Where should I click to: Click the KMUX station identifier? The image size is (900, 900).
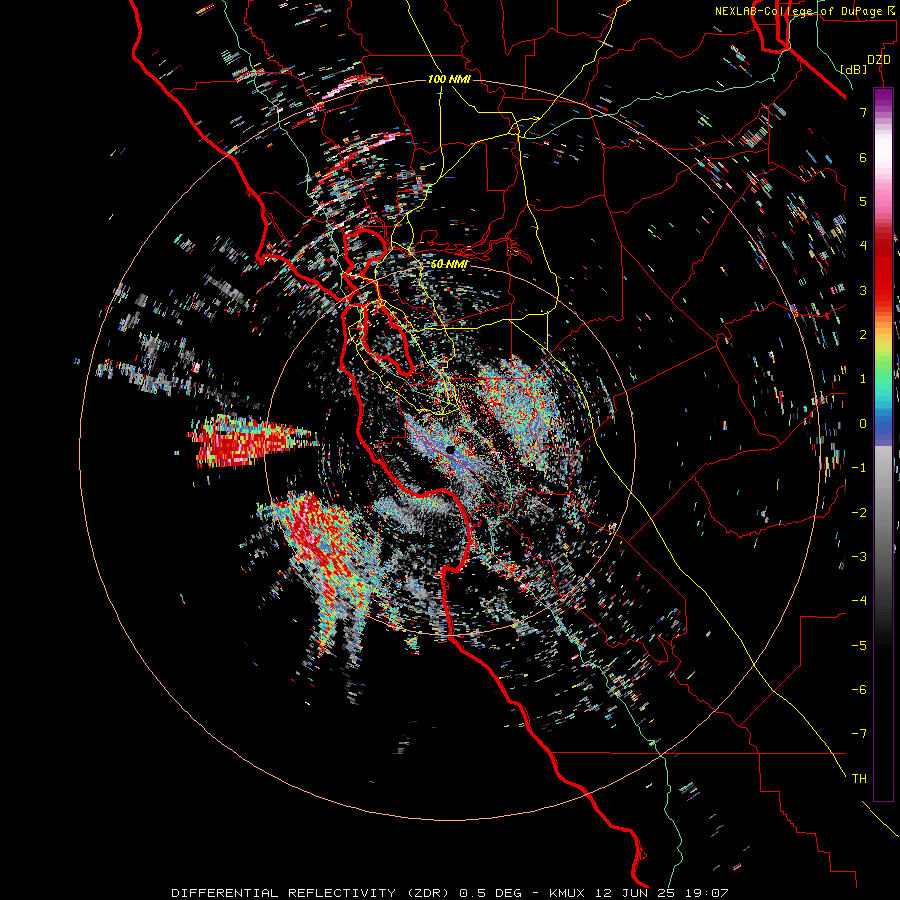coord(567,893)
